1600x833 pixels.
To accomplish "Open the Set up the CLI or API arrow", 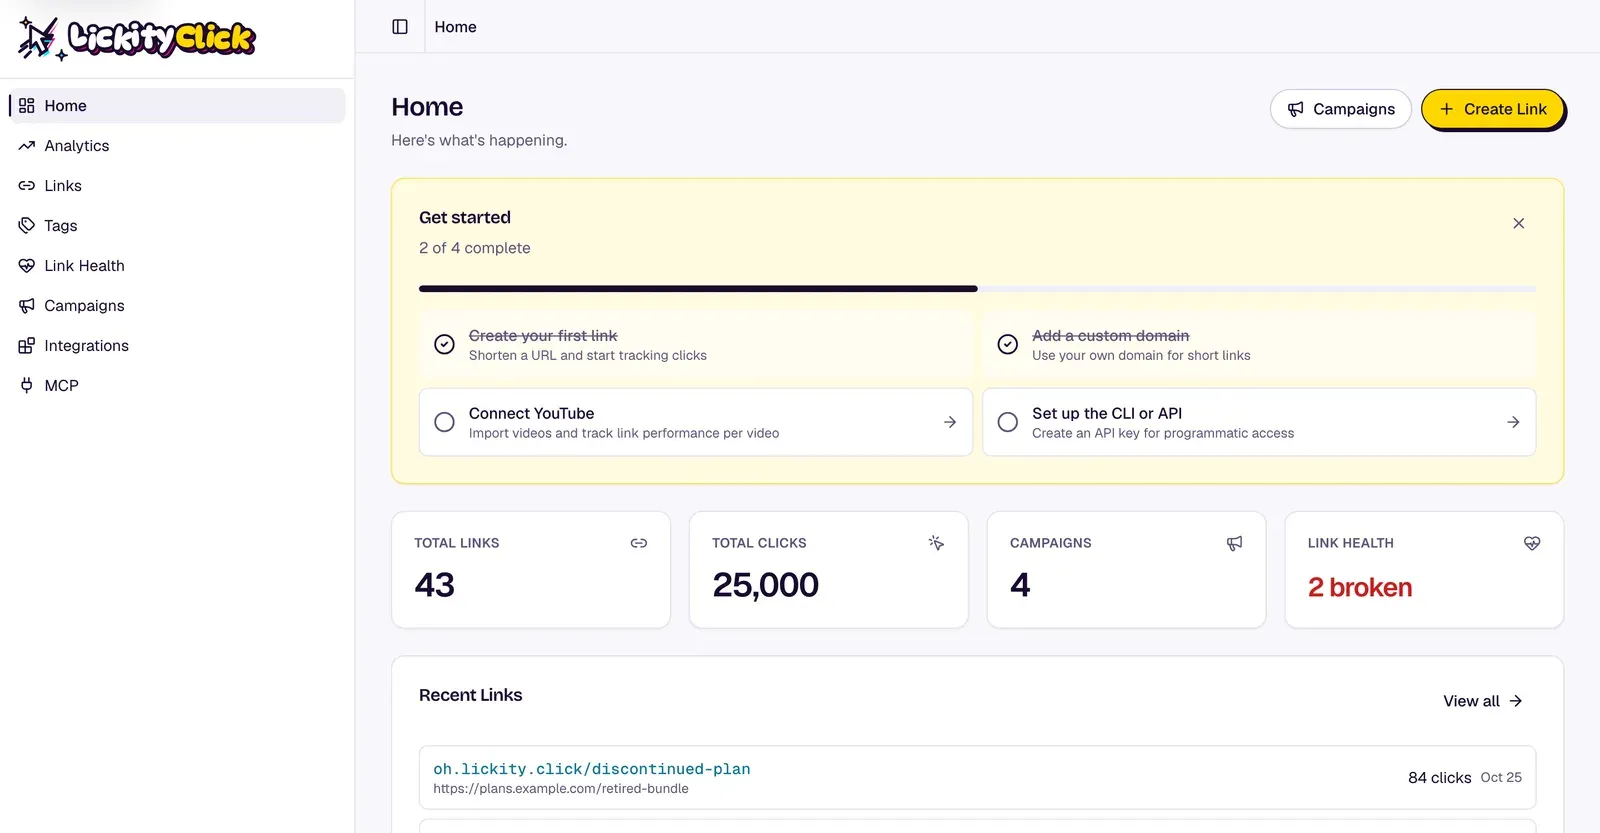I will pyautogui.click(x=1513, y=422).
